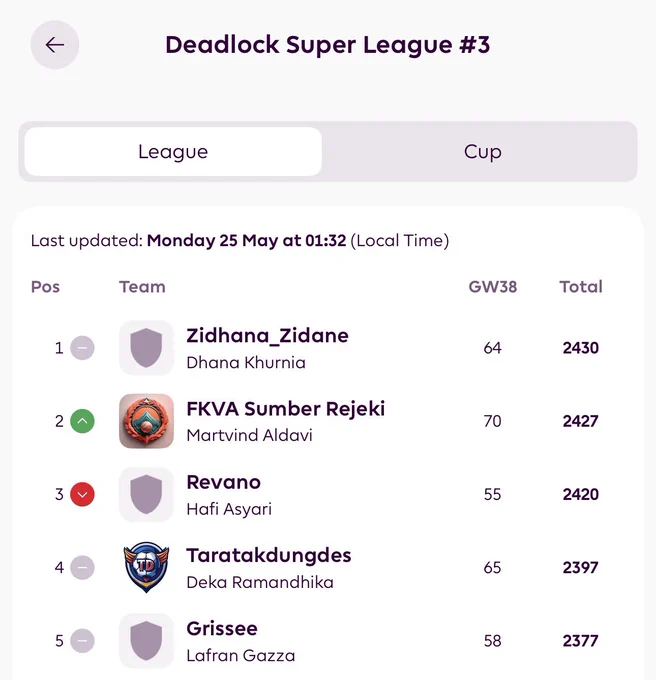Screen dimensions: 656x680
Task: Switch to the League tab
Action: (x=173, y=151)
